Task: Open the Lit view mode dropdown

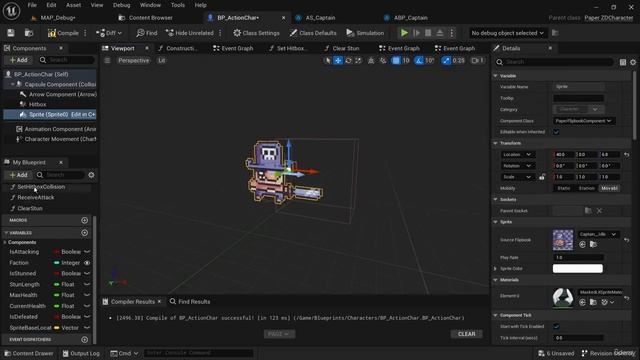Action: pos(162,60)
